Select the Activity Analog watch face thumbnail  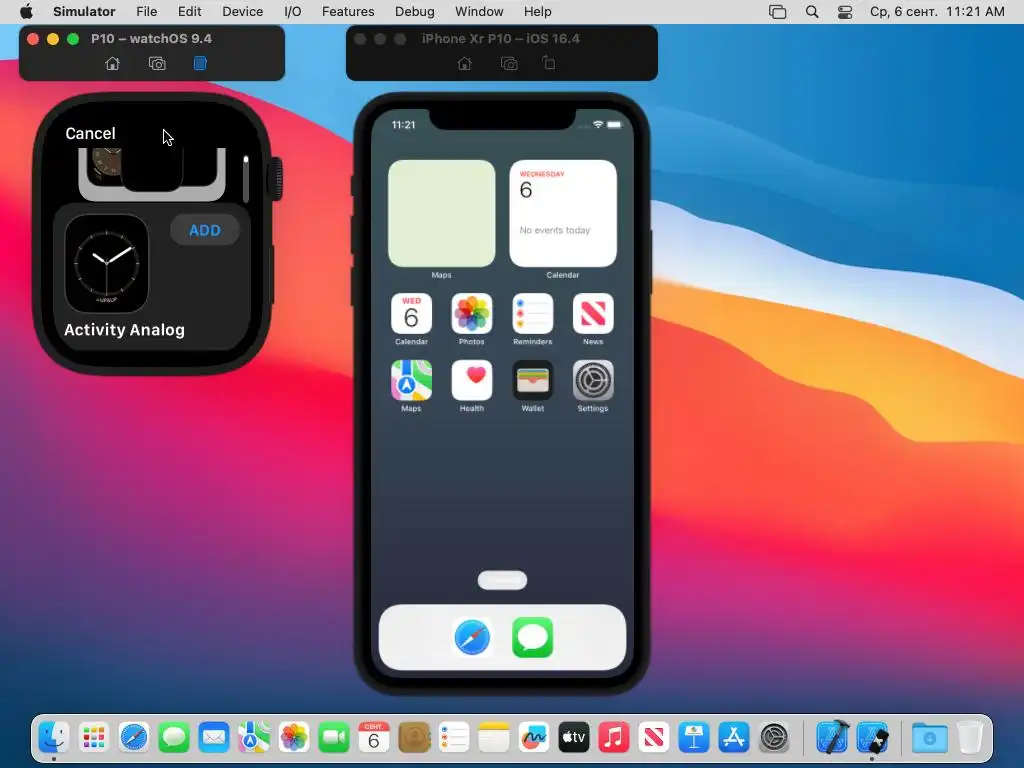(x=106, y=264)
